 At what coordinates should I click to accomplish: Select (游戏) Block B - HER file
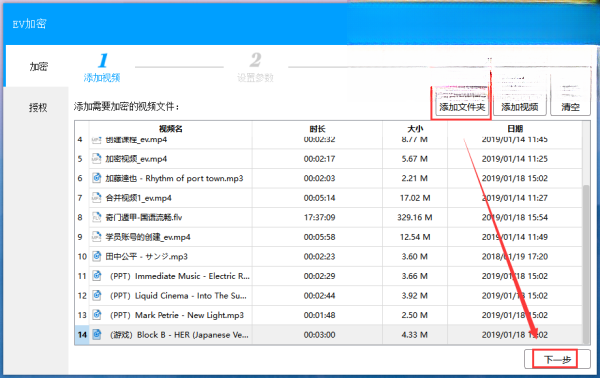click(179, 335)
